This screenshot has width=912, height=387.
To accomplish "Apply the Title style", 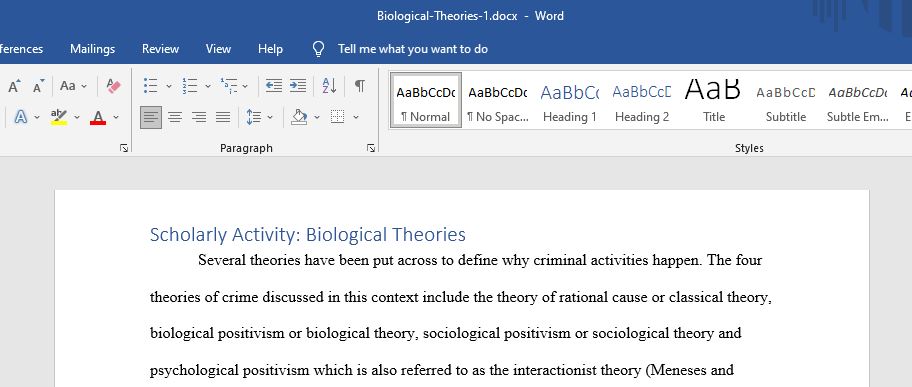I will coord(714,100).
